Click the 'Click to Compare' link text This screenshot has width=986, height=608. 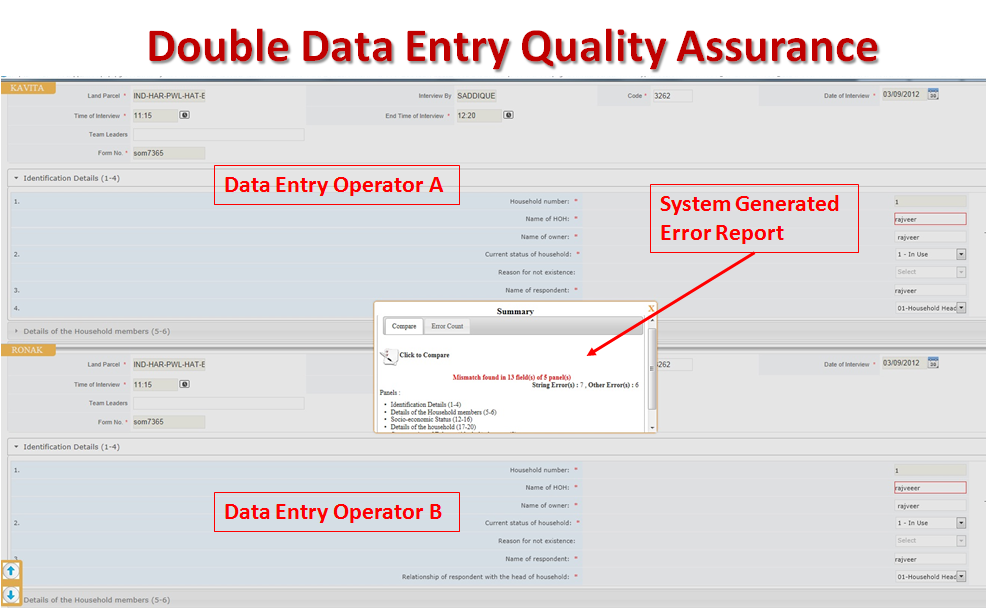coord(424,355)
